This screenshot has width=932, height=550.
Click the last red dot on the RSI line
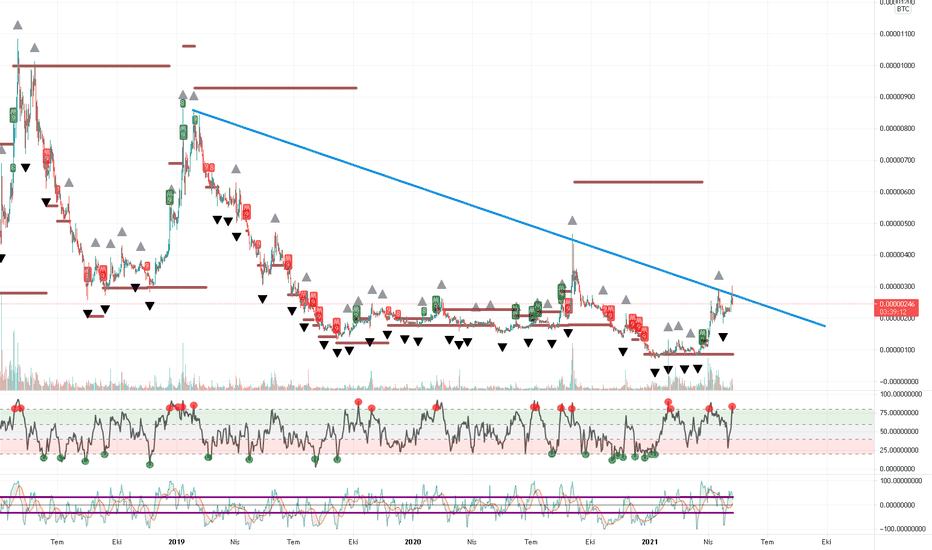[732, 407]
